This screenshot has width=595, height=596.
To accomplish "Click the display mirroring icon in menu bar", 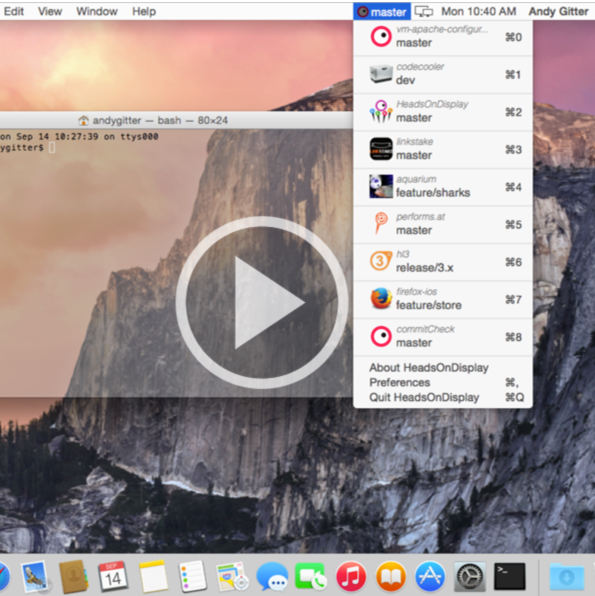I will click(x=424, y=12).
